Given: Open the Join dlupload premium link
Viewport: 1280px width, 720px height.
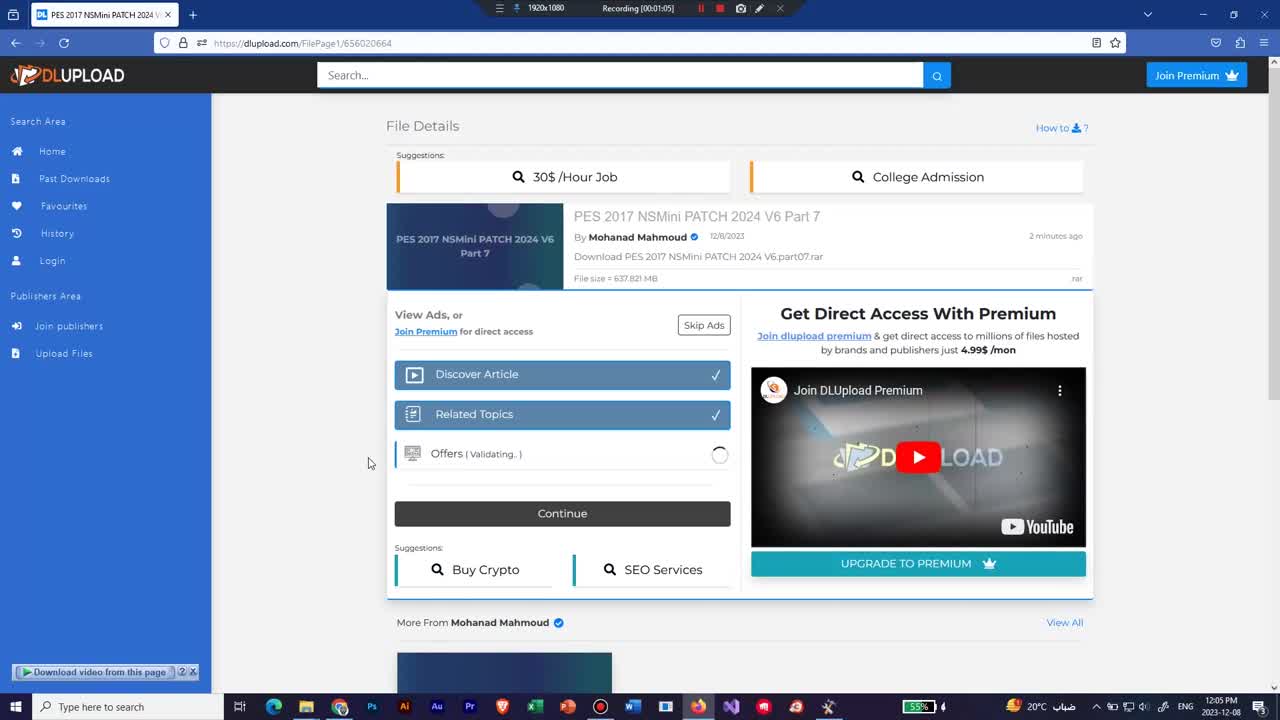Looking at the screenshot, I should click(x=814, y=336).
